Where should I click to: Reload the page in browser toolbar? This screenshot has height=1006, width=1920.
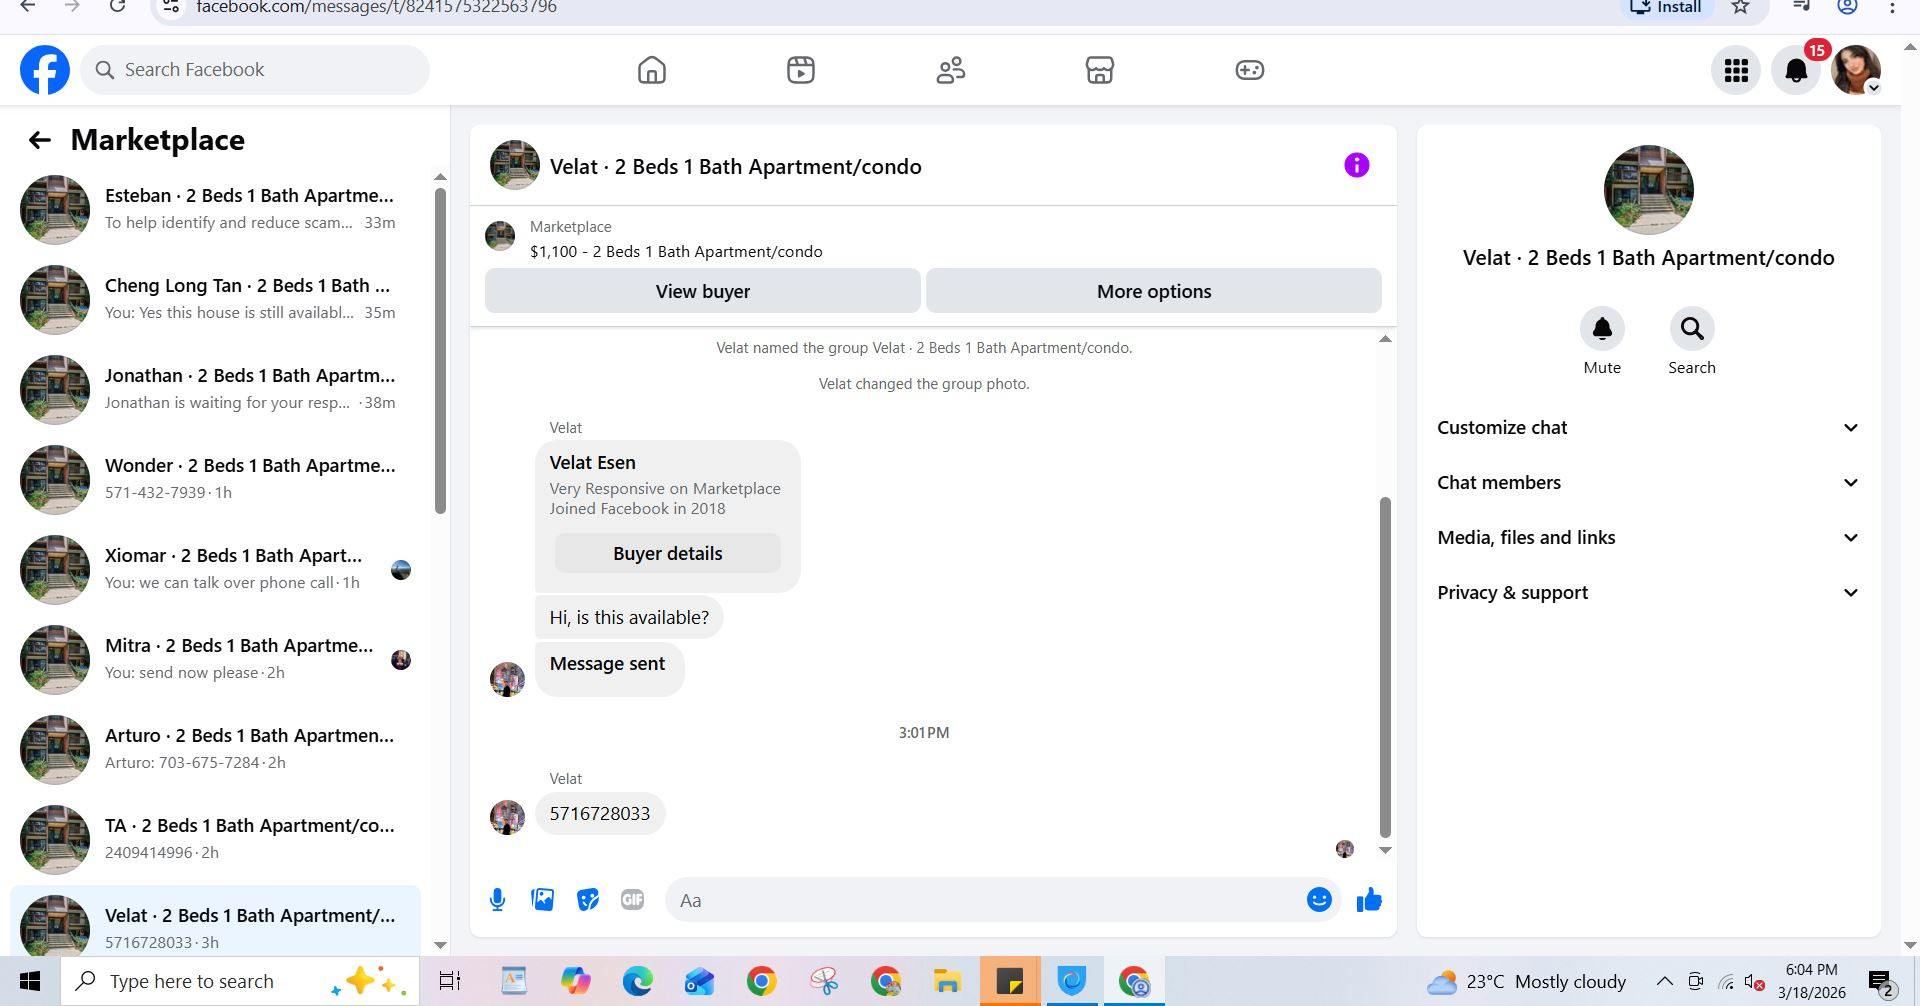tap(118, 6)
